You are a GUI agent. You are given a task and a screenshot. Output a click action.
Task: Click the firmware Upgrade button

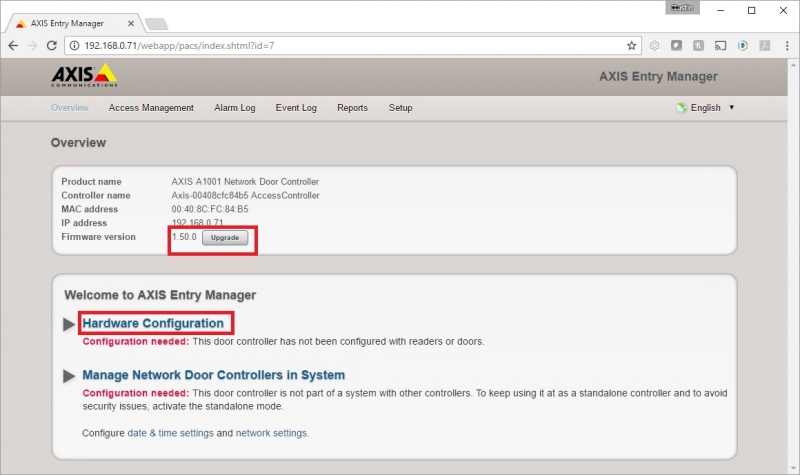[x=225, y=238]
